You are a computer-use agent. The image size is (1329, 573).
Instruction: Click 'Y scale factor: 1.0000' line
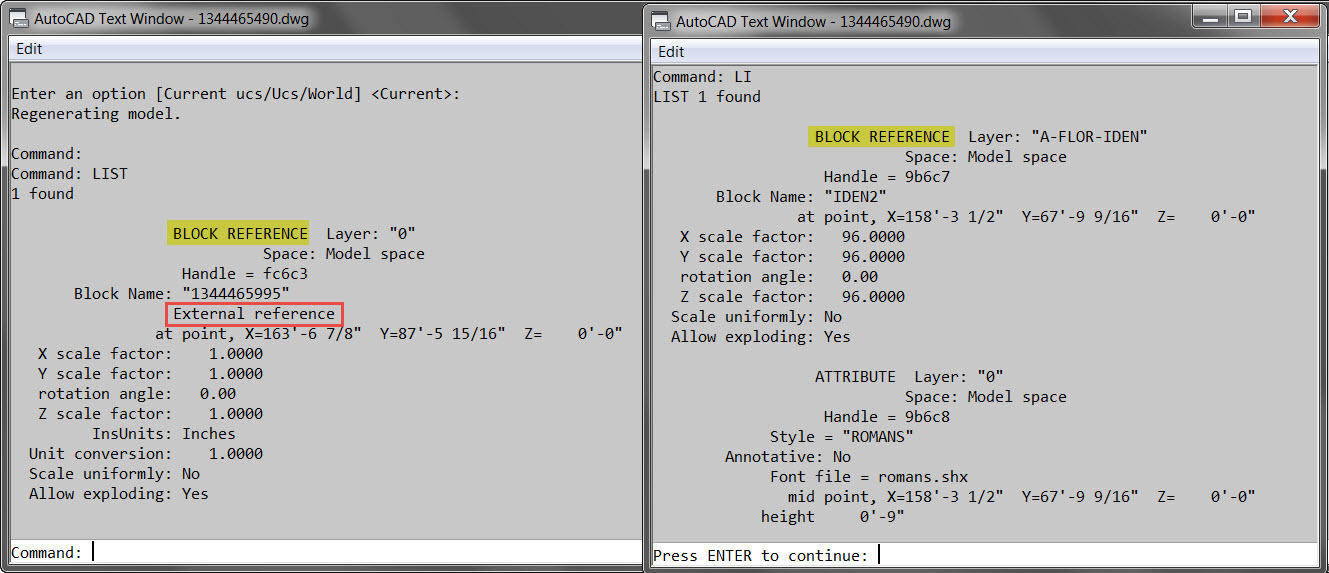(x=150, y=374)
